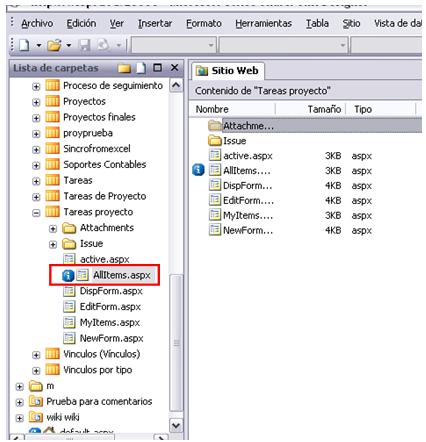
Task: Click the Soportes Contables list icon
Action: (52, 164)
